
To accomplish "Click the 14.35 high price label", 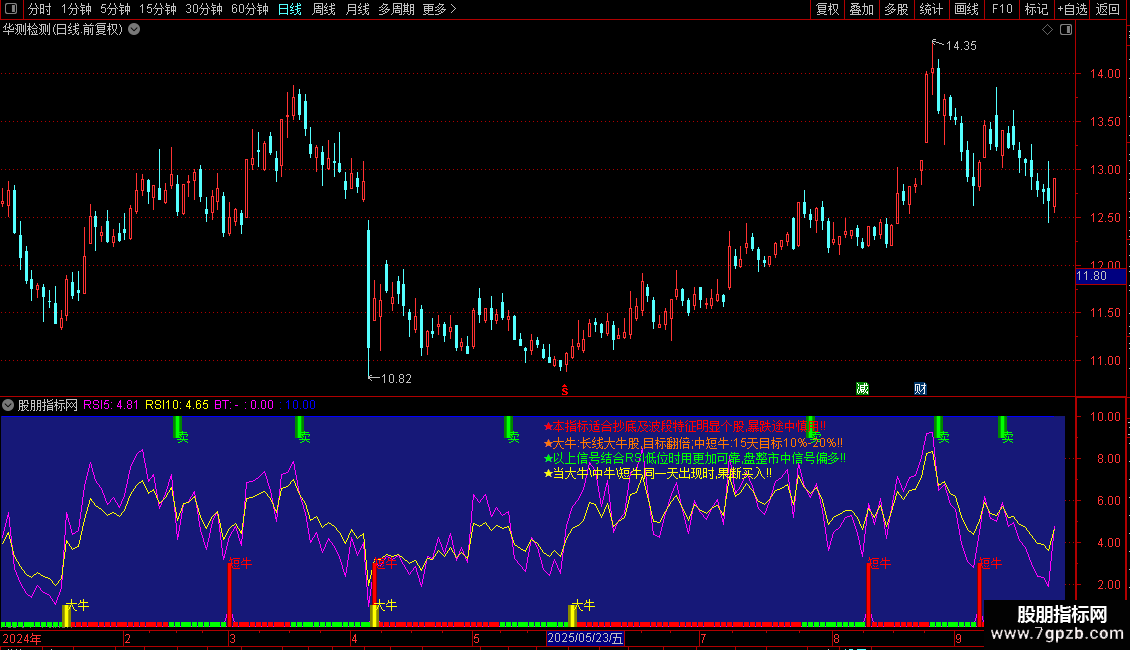I will [961, 45].
